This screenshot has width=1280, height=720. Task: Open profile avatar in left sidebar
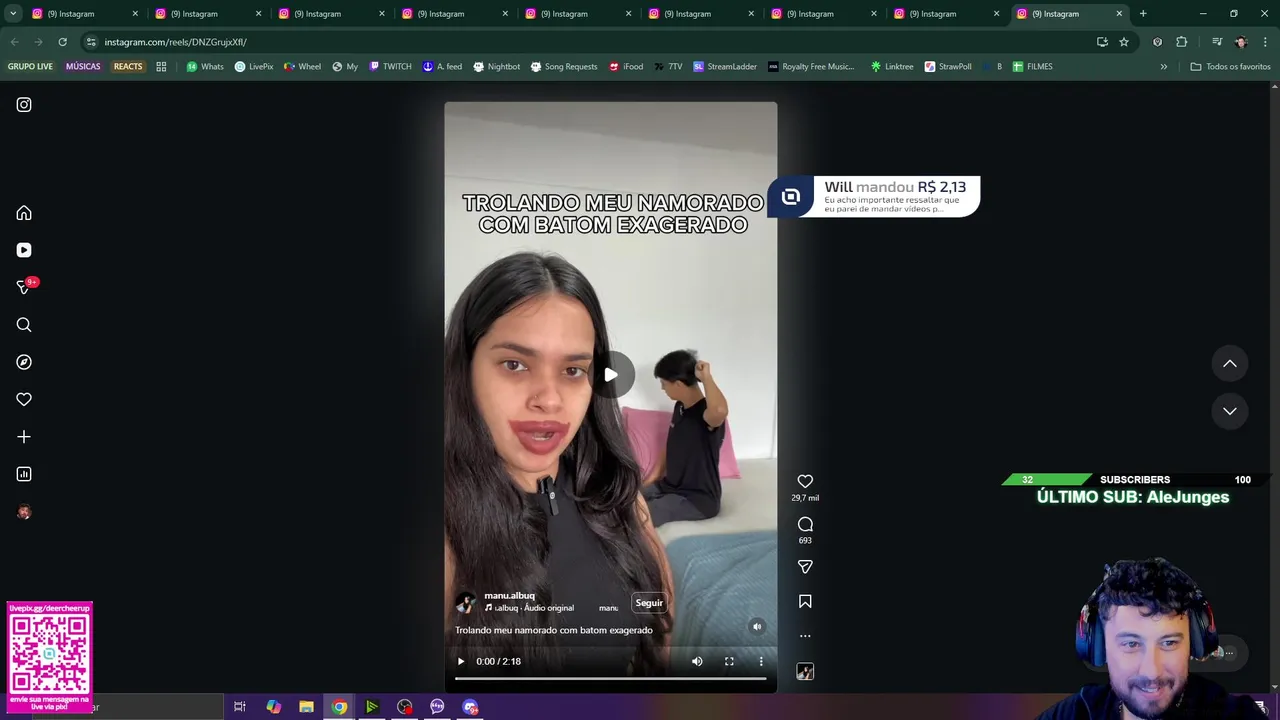24,512
